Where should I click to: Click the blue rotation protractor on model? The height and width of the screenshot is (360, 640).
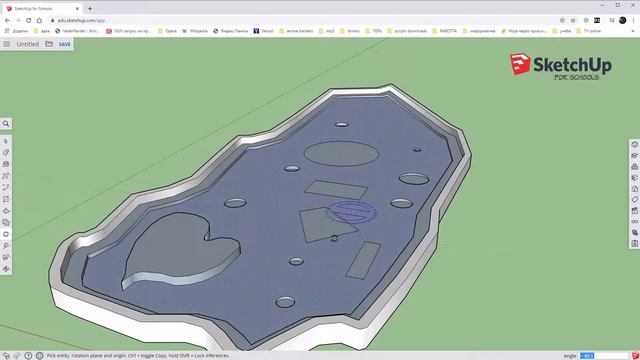click(x=352, y=212)
